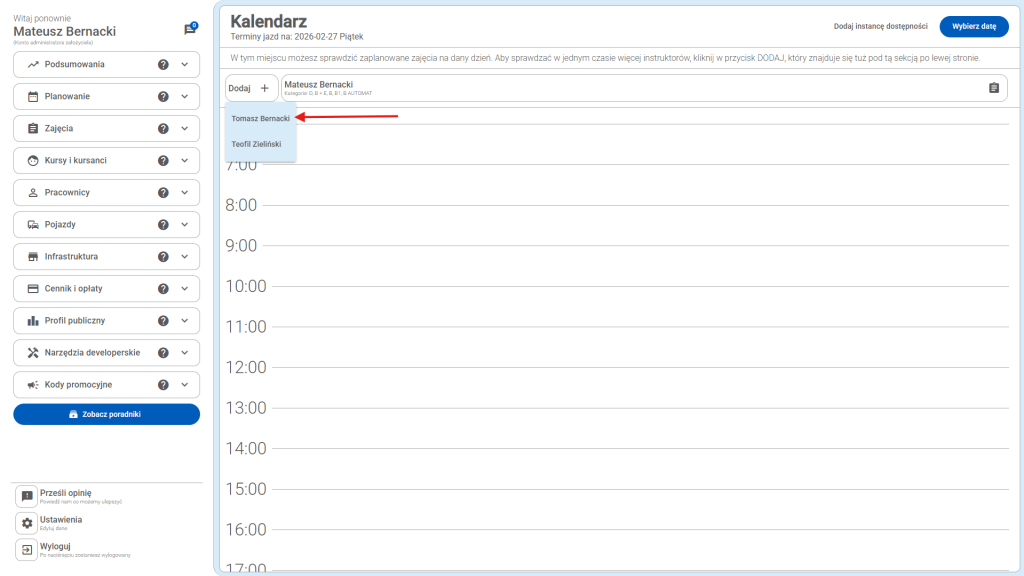Screen dimensions: 1024x576
Task: Click the Kody promocyjne megaphone icon
Action: [x=33, y=385]
